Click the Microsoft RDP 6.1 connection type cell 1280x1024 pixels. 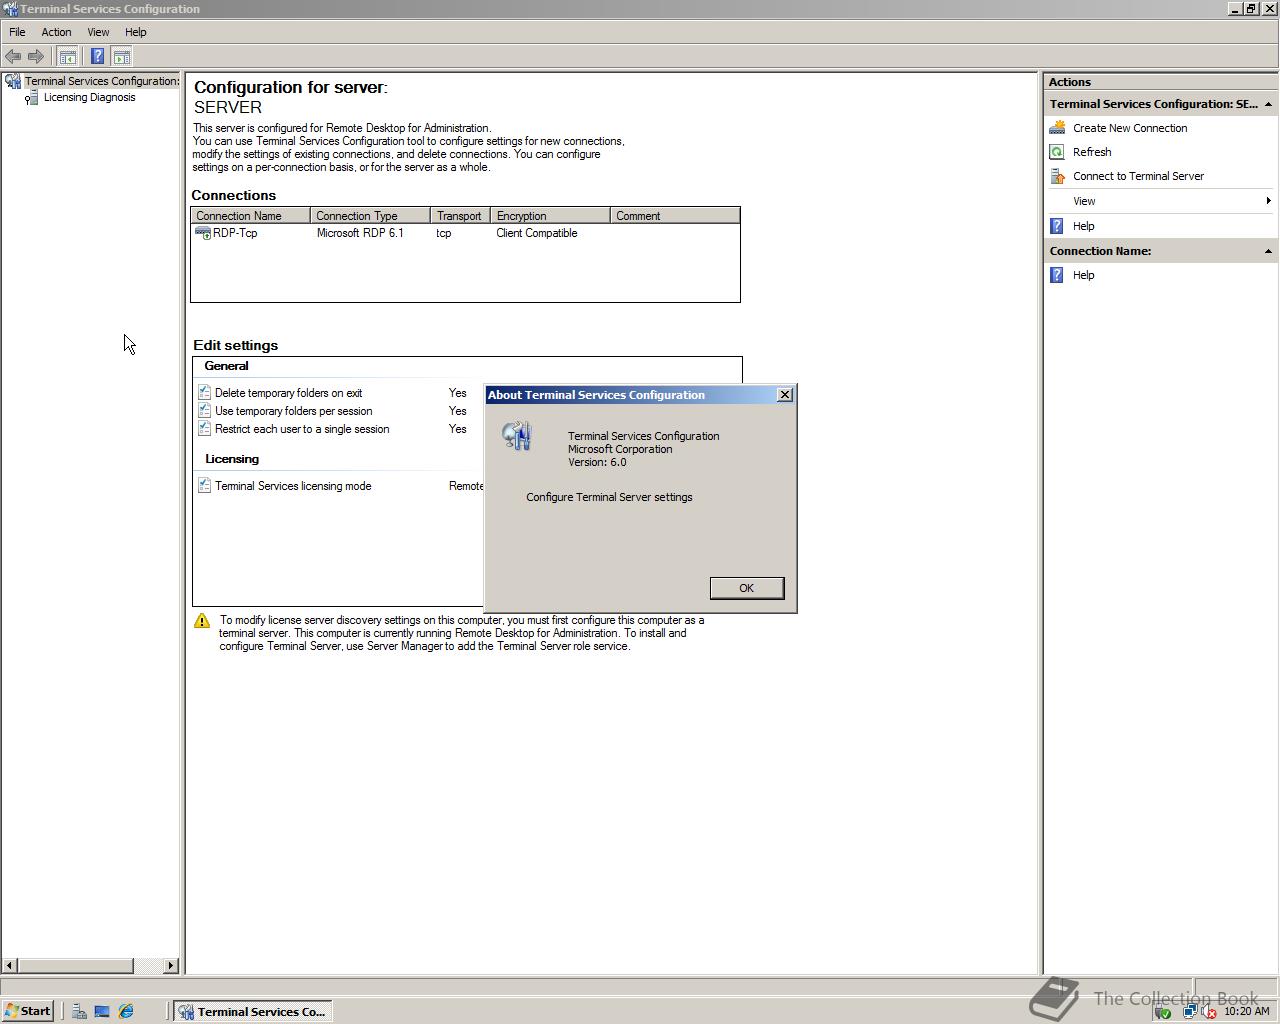[360, 233]
